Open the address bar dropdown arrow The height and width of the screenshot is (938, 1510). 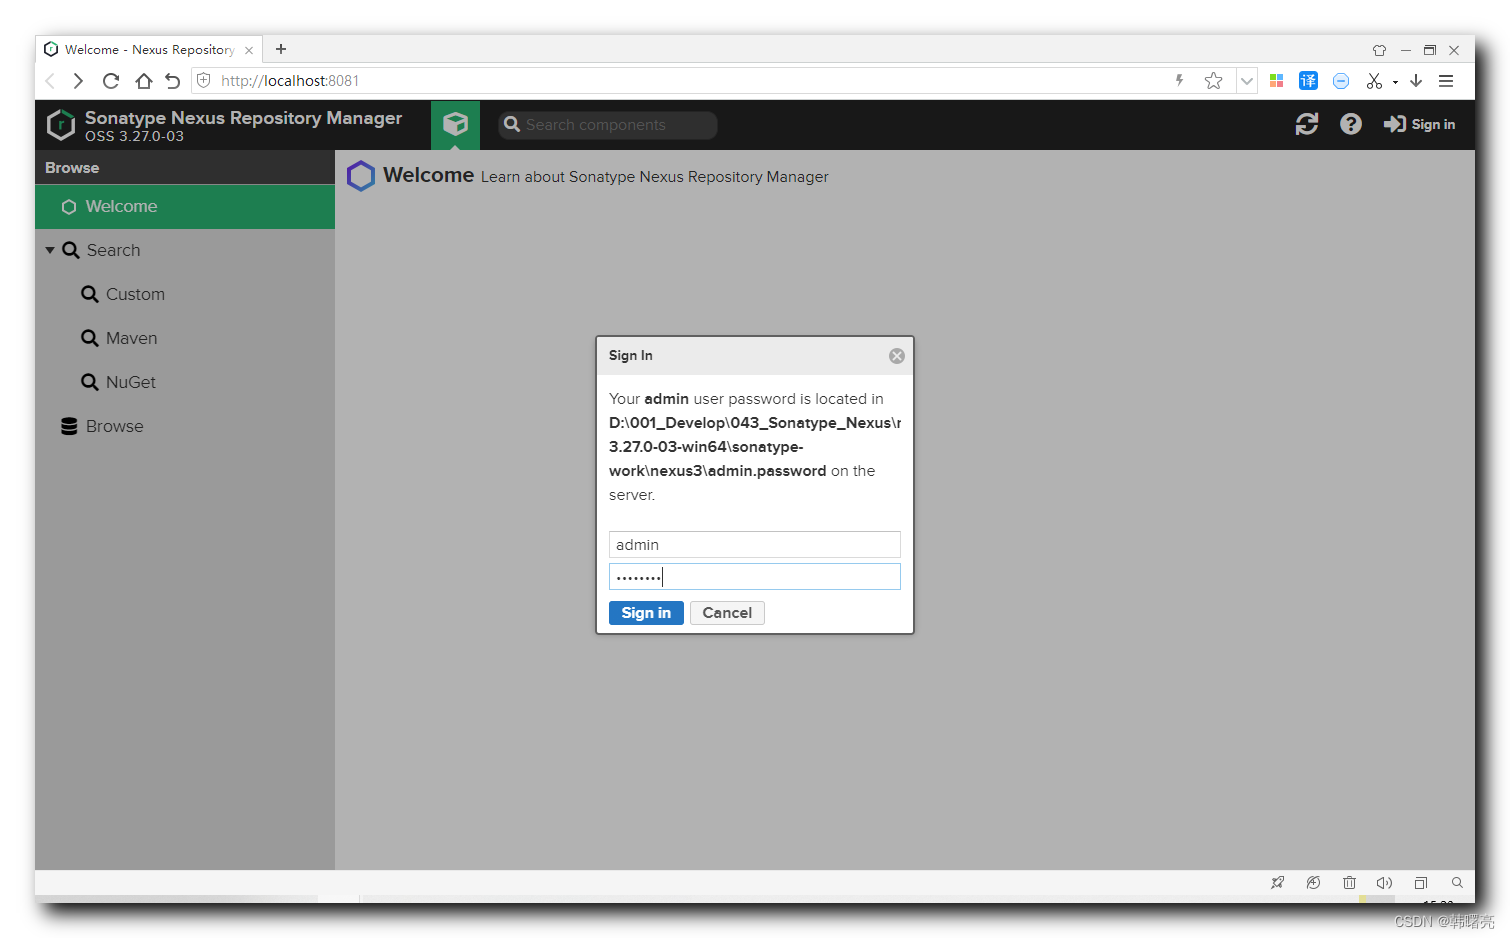tap(1247, 81)
